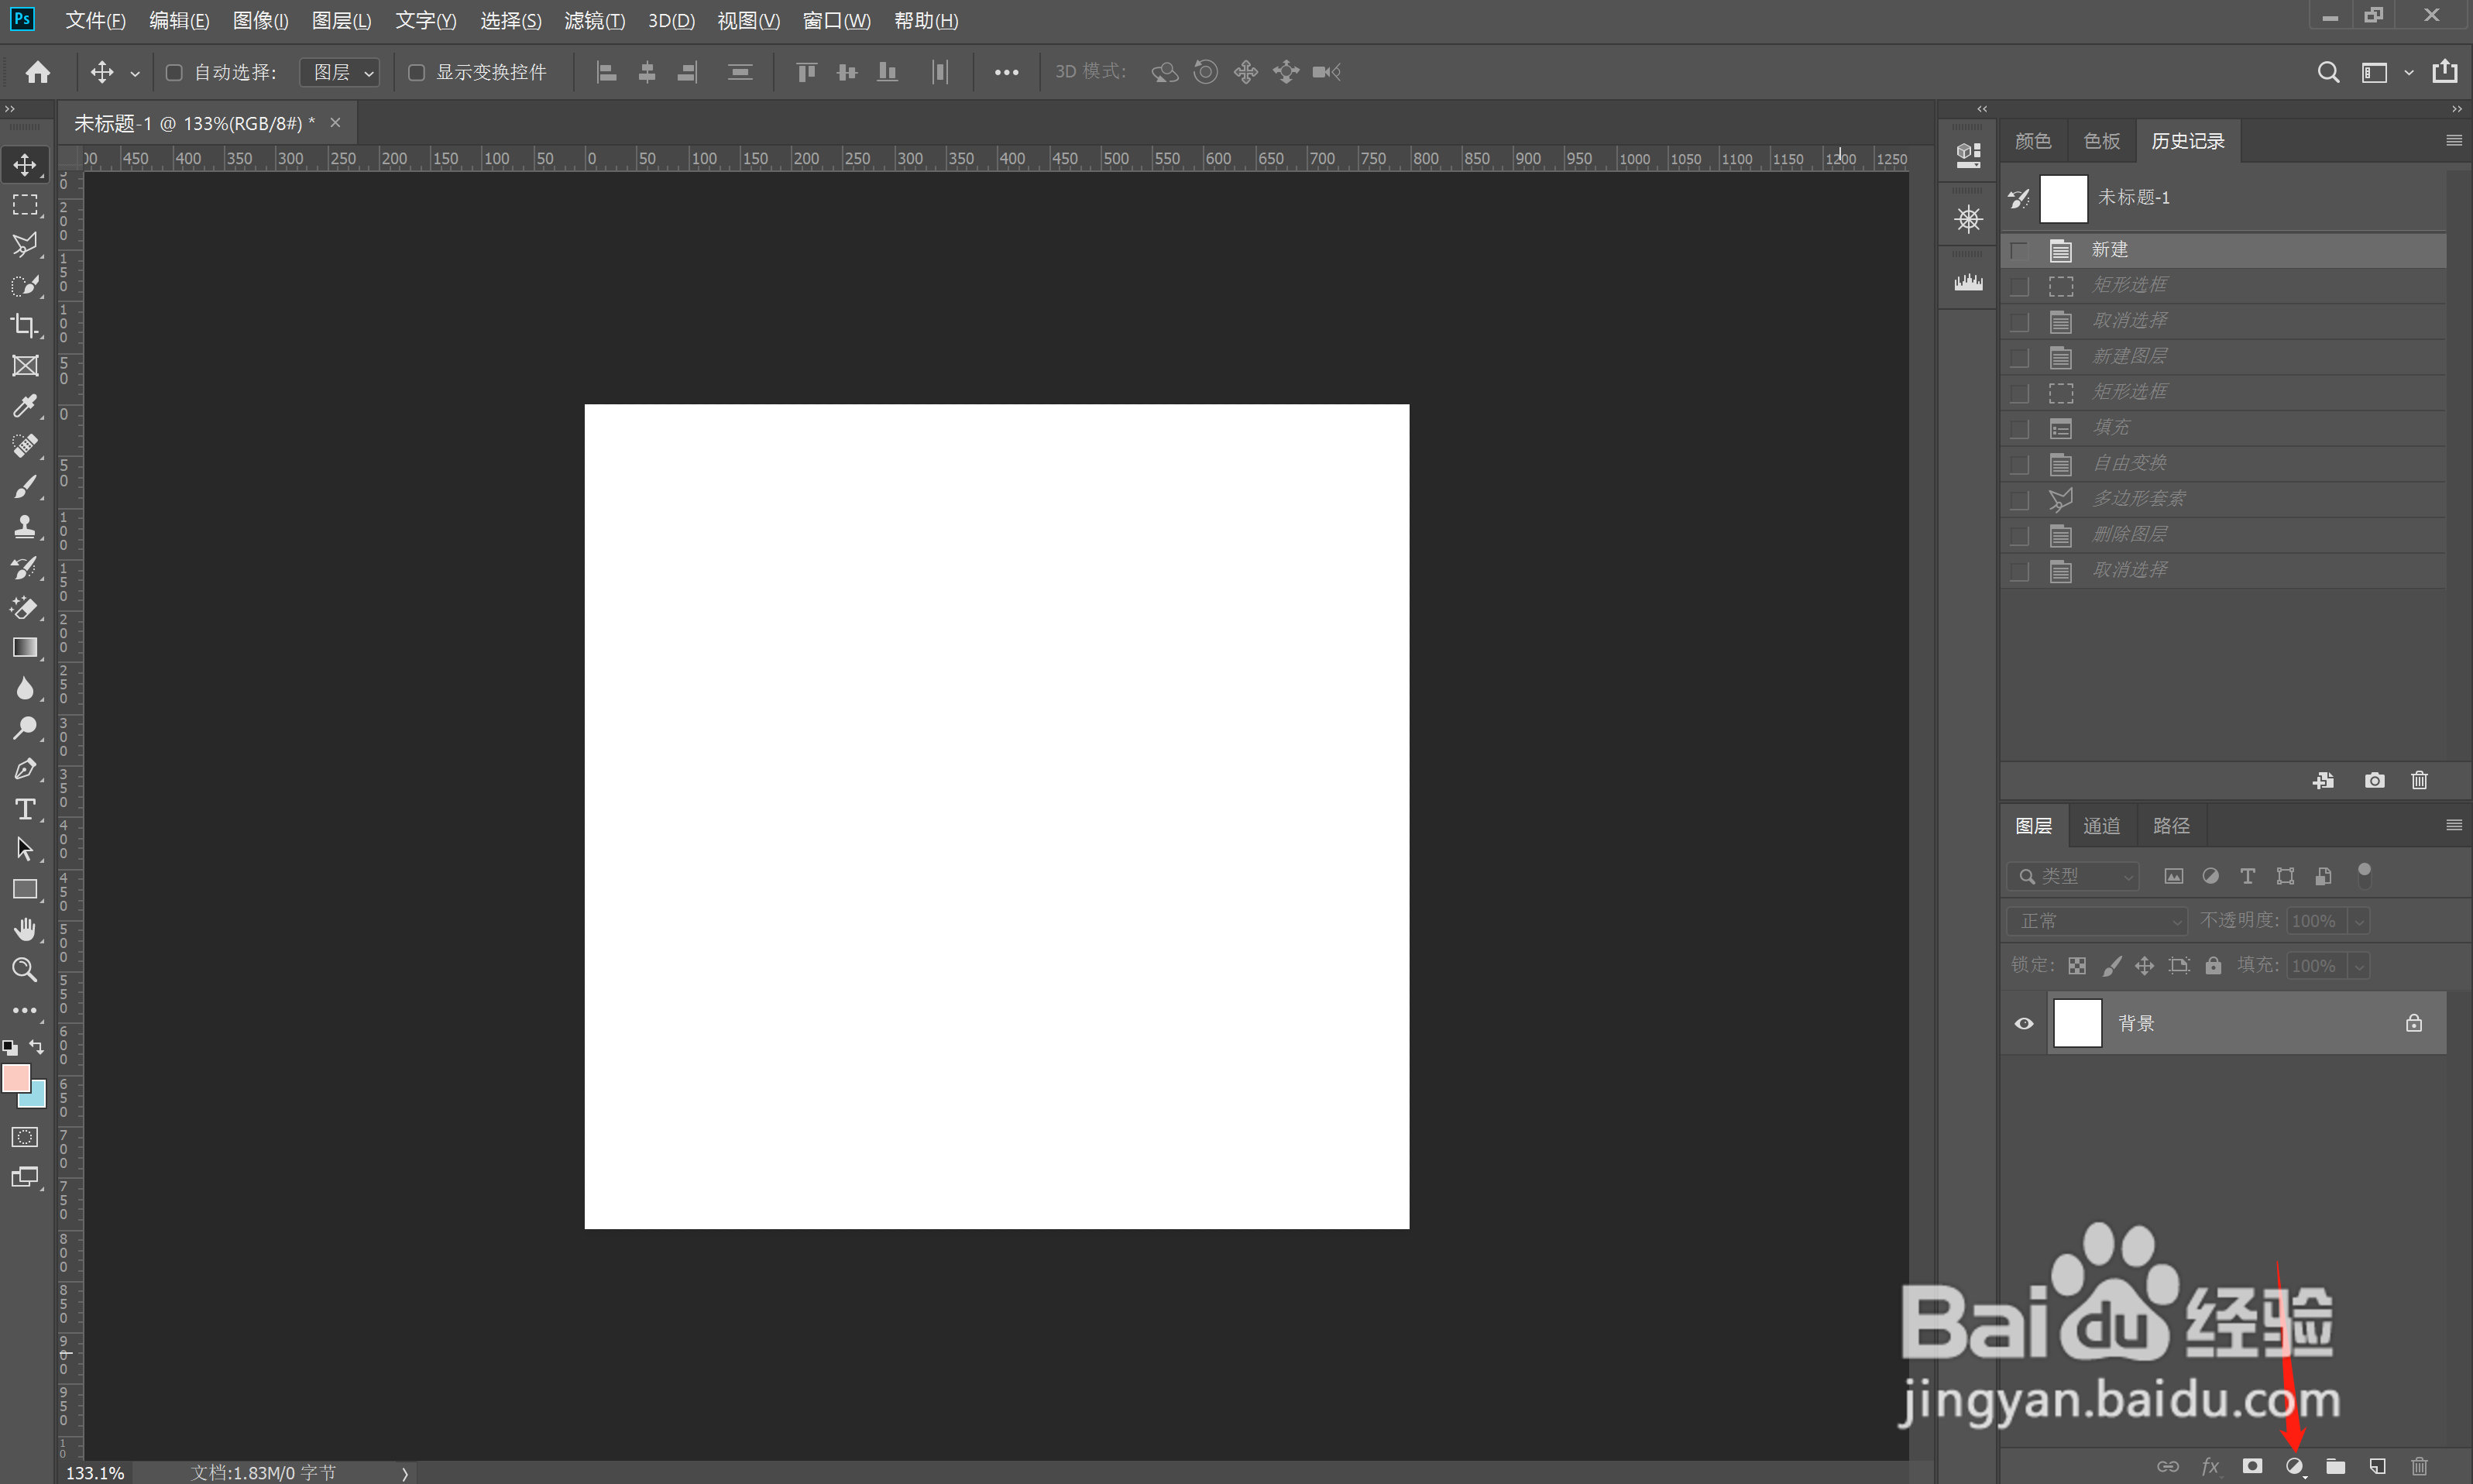This screenshot has width=2473, height=1484.
Task: Select the Eyedropper tool
Action: [25, 406]
